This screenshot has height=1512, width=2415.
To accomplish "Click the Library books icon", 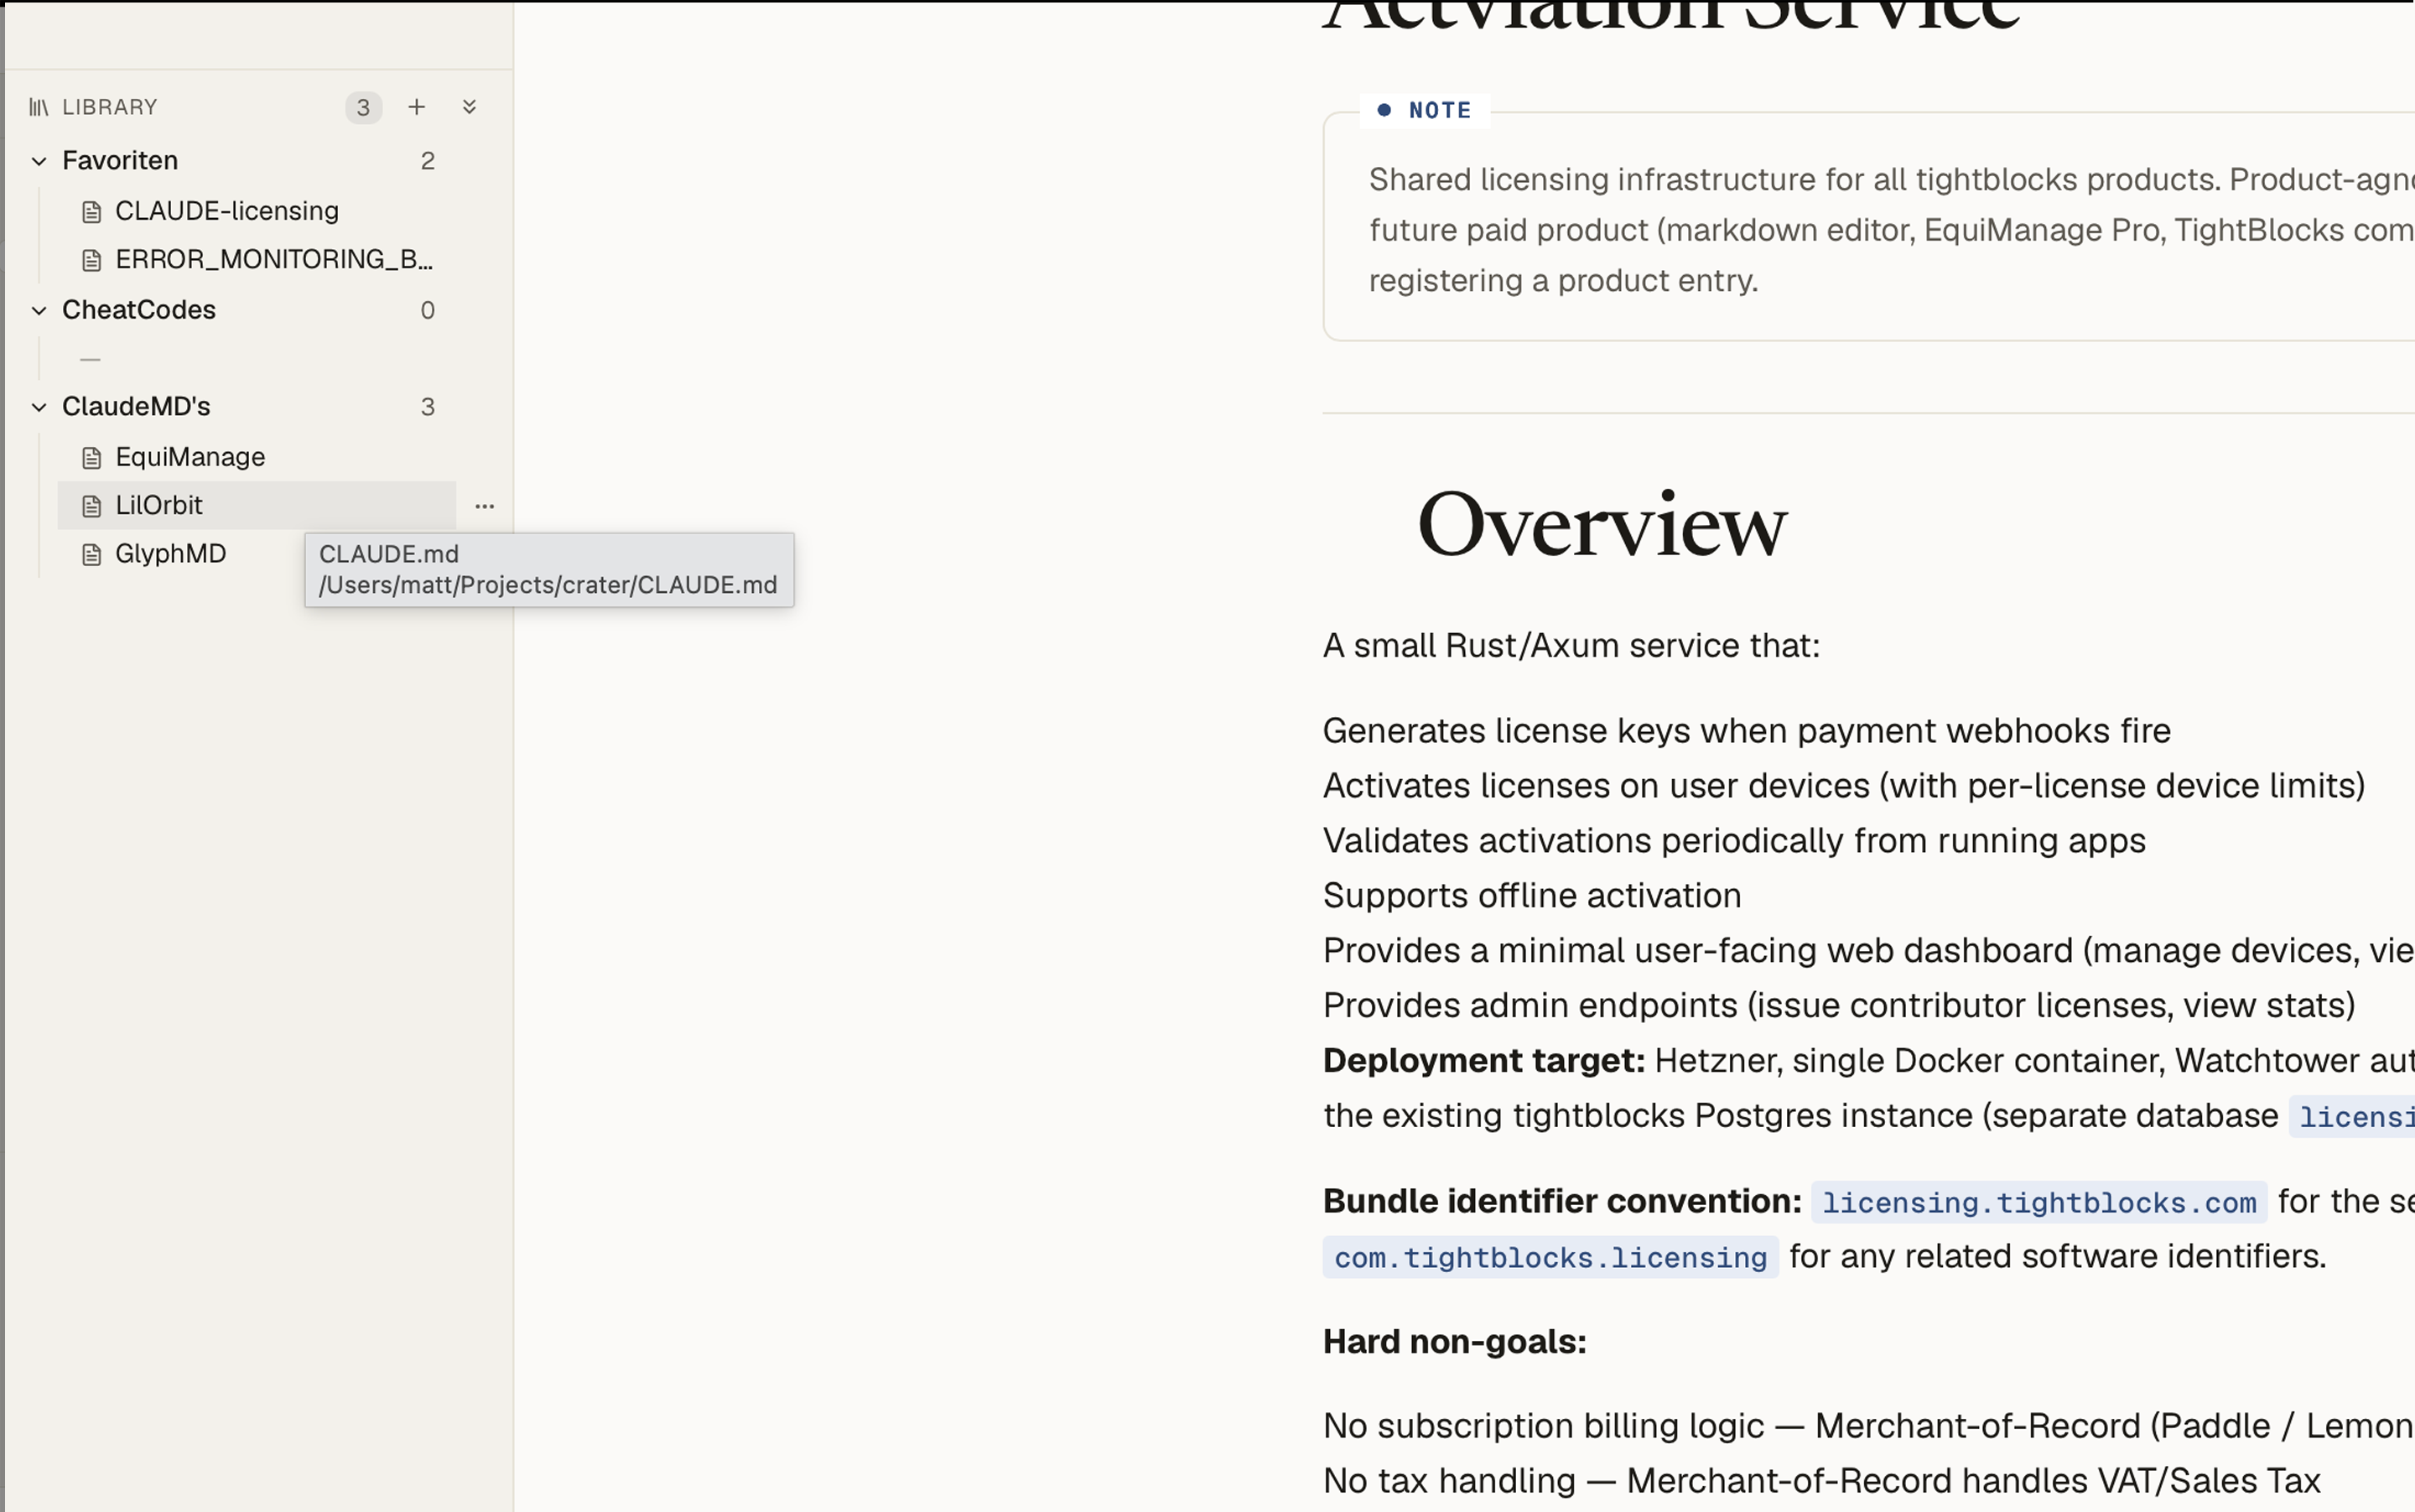I will click(x=38, y=107).
